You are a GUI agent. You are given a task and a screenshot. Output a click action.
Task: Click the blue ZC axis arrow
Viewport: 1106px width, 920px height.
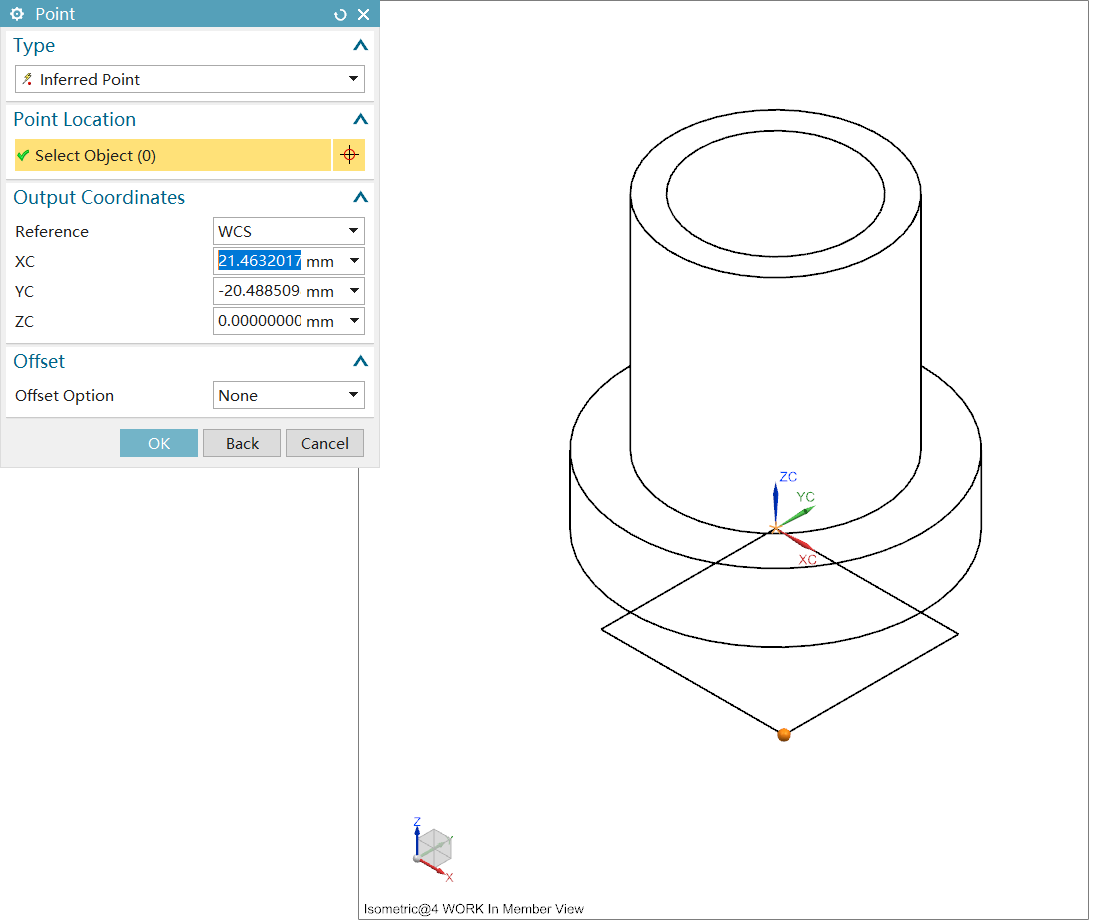[x=776, y=497]
